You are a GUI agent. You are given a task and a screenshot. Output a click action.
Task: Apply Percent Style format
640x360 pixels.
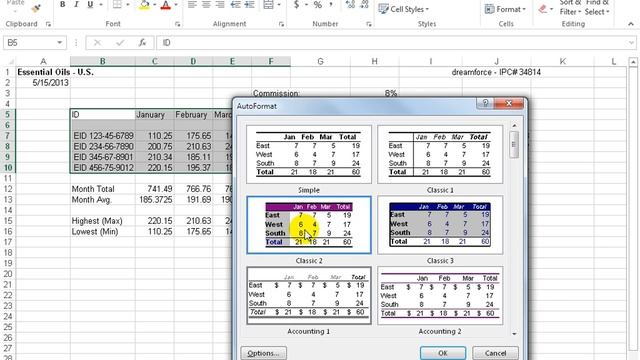click(318, 4)
